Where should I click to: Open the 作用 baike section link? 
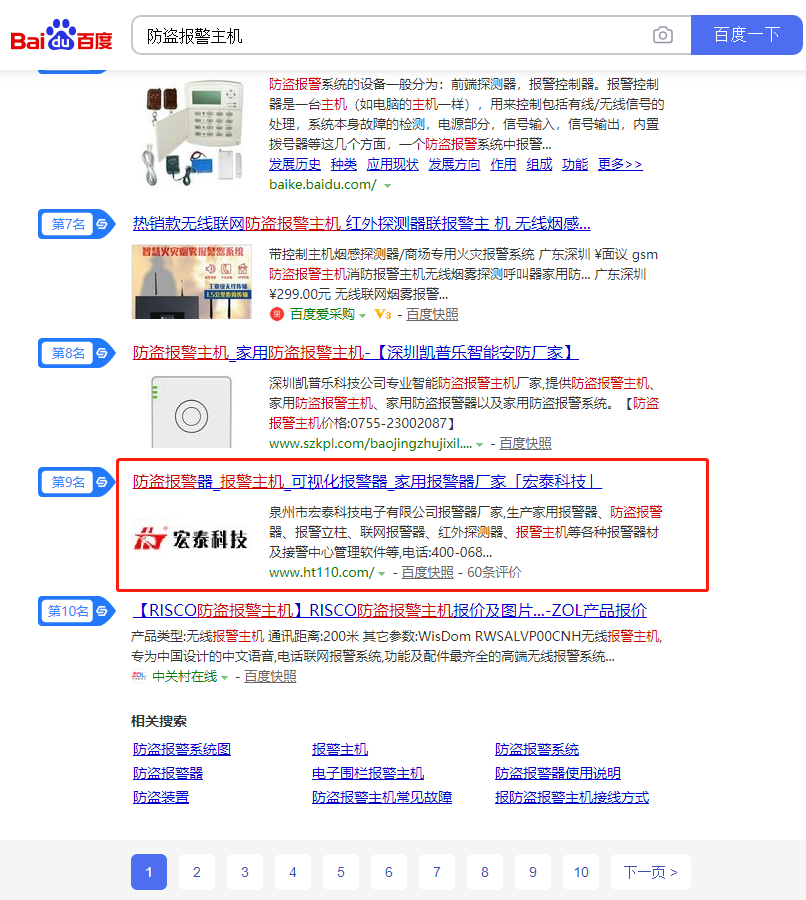(x=503, y=164)
